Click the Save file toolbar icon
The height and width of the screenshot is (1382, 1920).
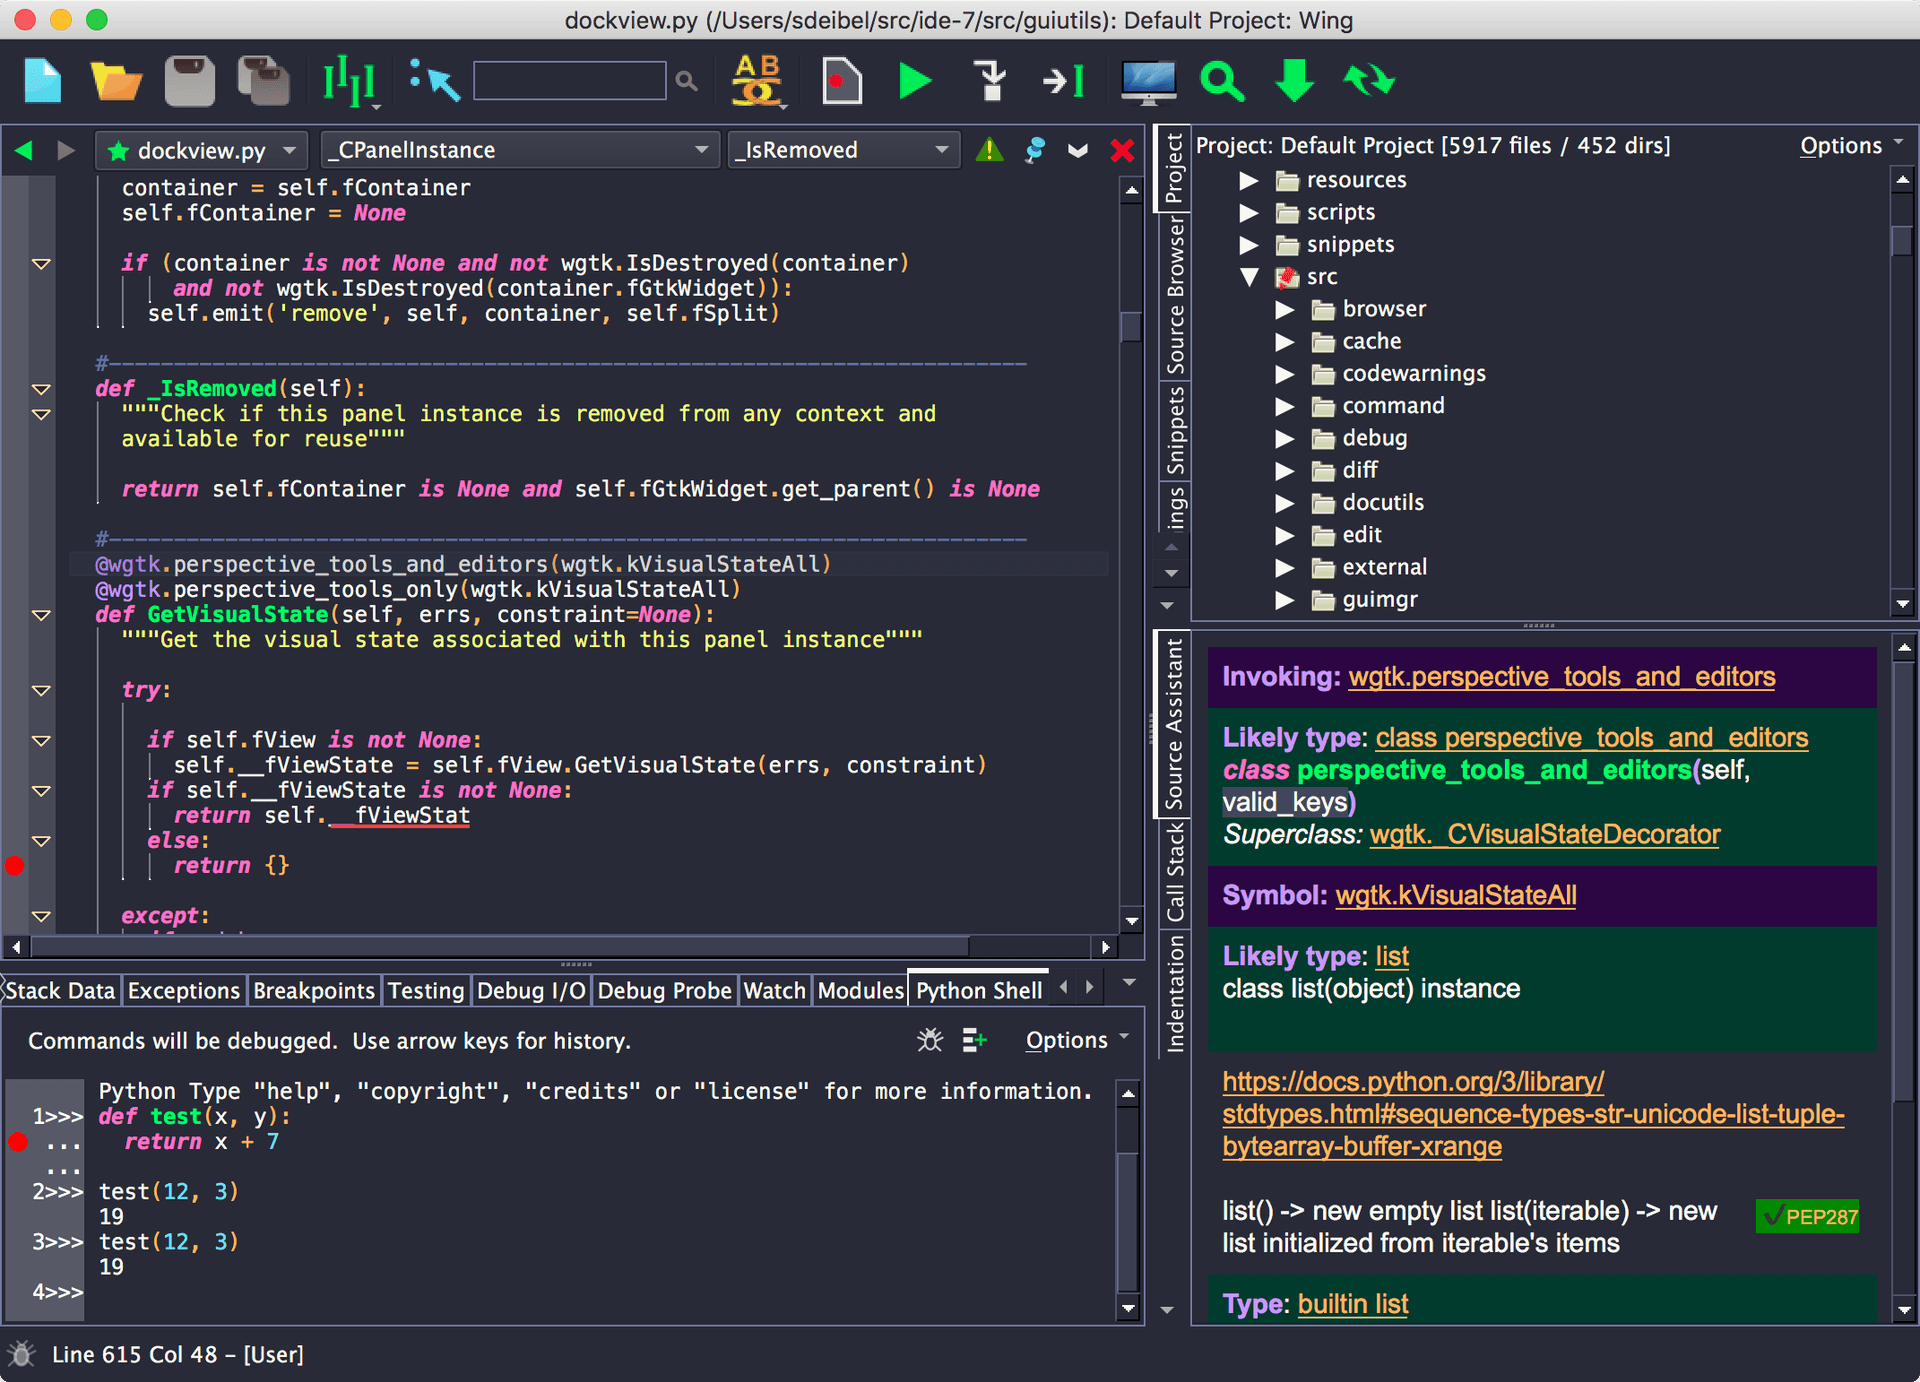click(189, 80)
